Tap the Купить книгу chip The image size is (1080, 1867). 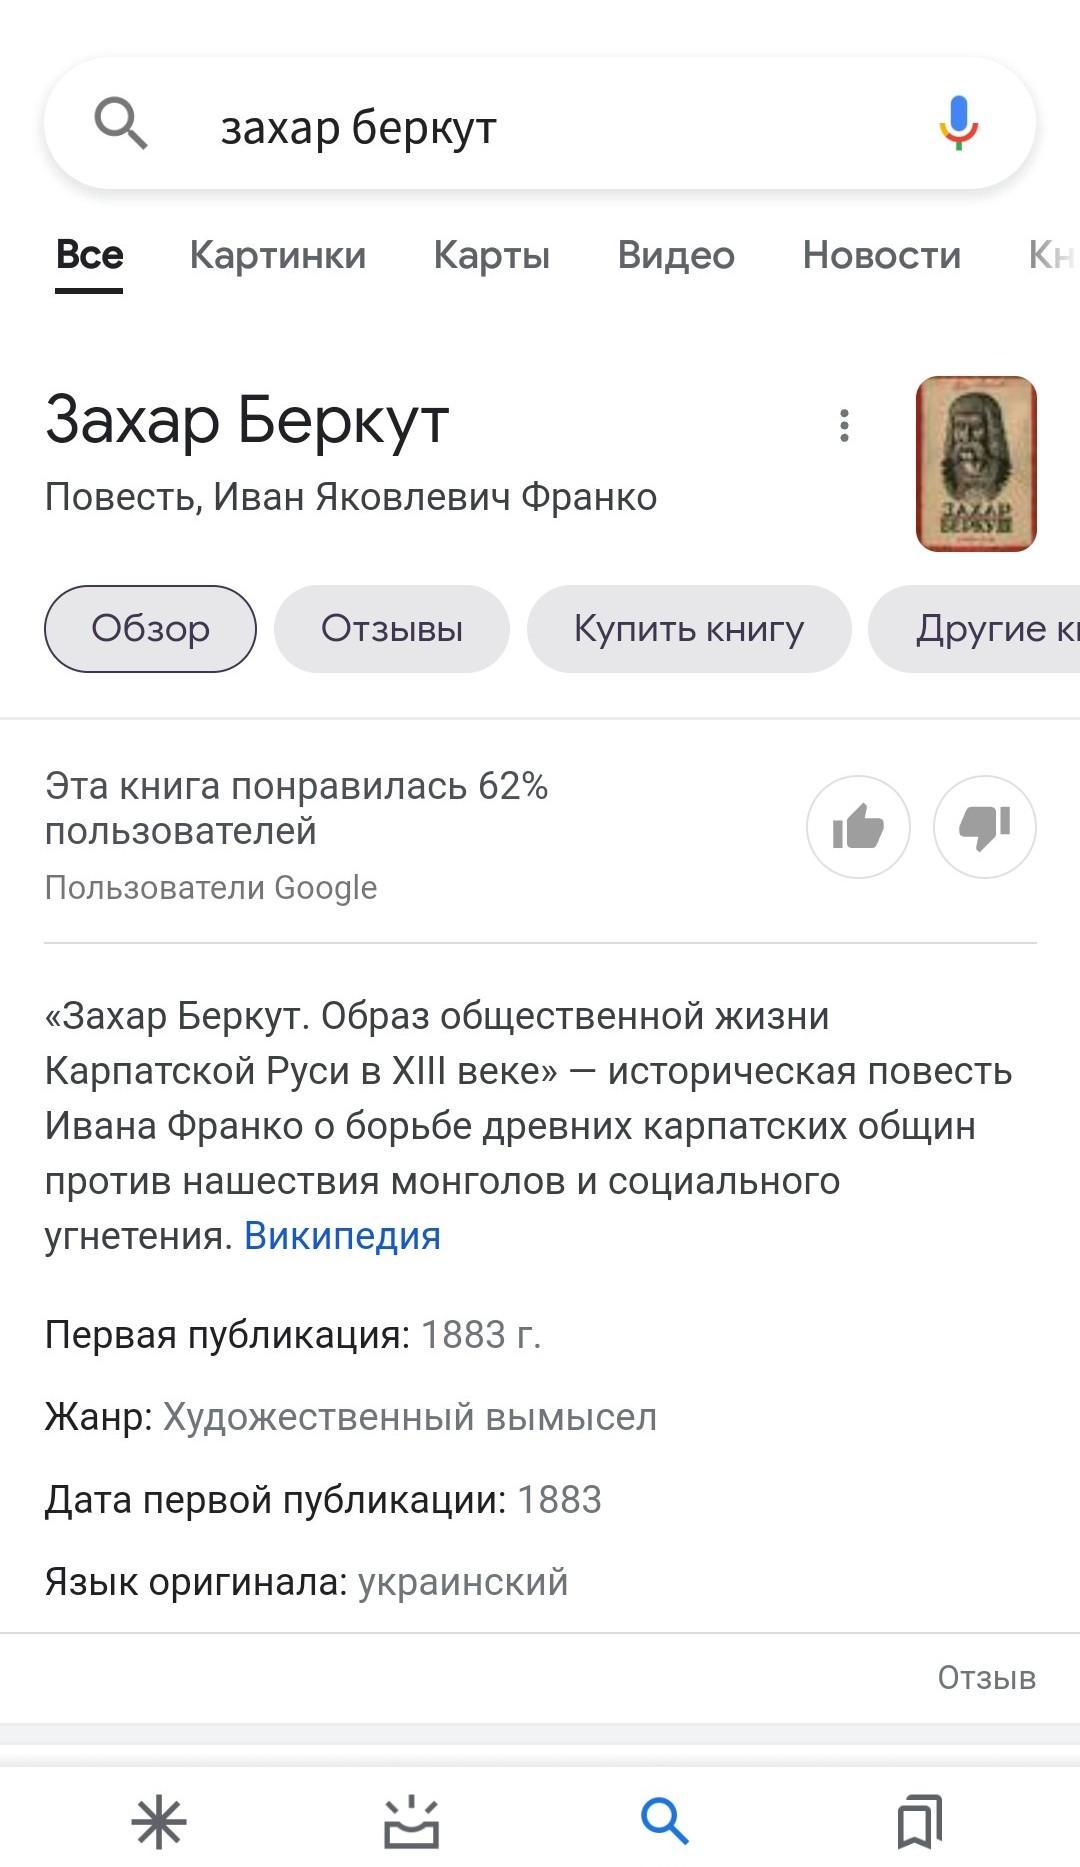click(x=689, y=629)
